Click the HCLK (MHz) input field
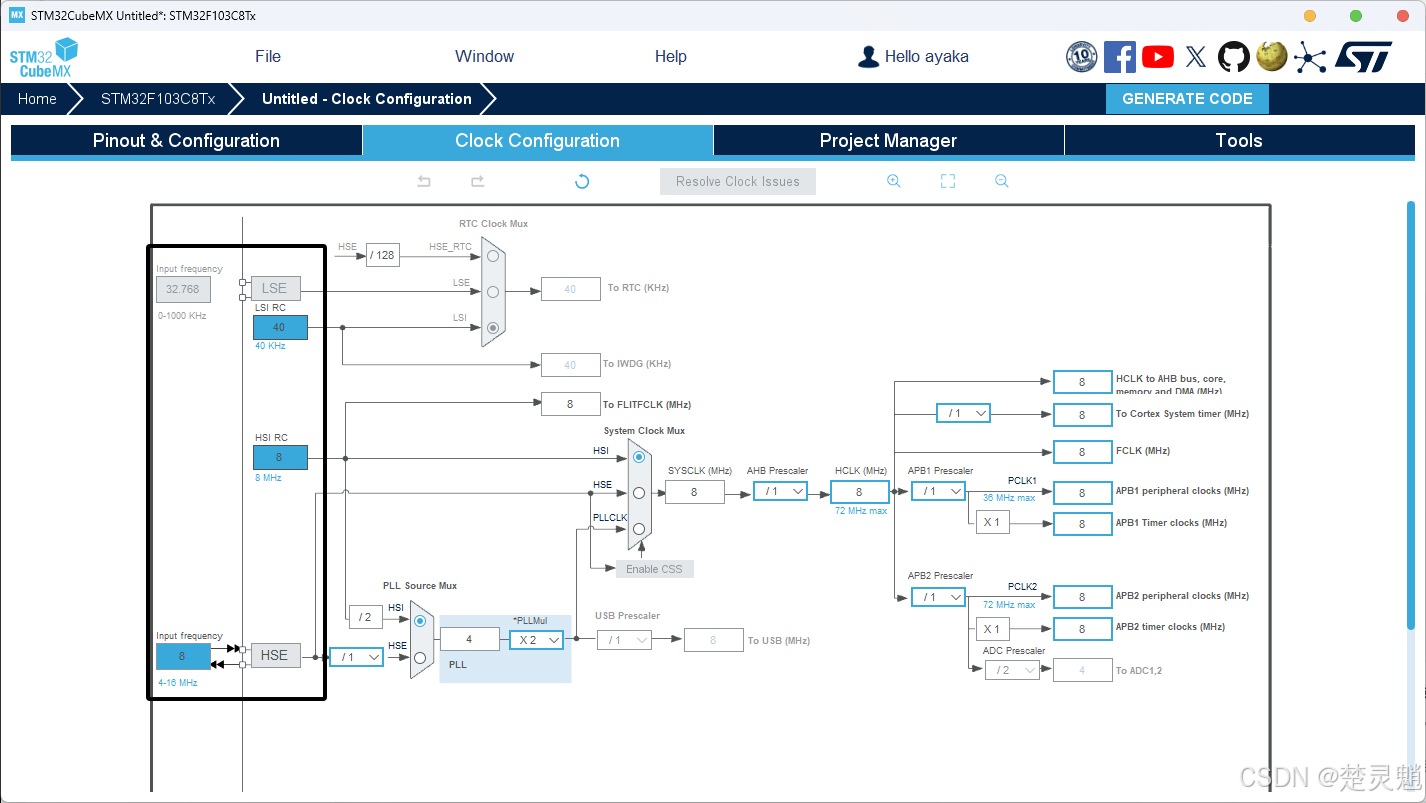Screen dimensions: 1426x803 click(x=859, y=491)
